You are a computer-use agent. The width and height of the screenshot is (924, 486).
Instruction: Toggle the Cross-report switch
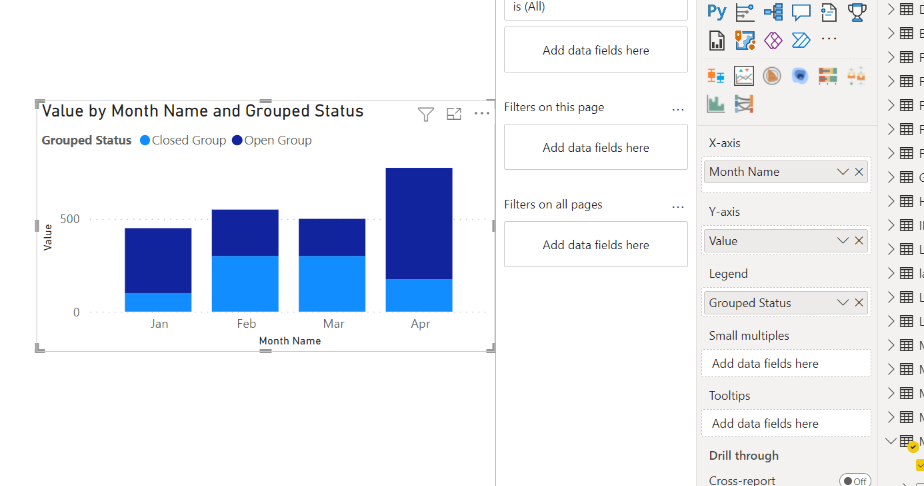pos(854,481)
